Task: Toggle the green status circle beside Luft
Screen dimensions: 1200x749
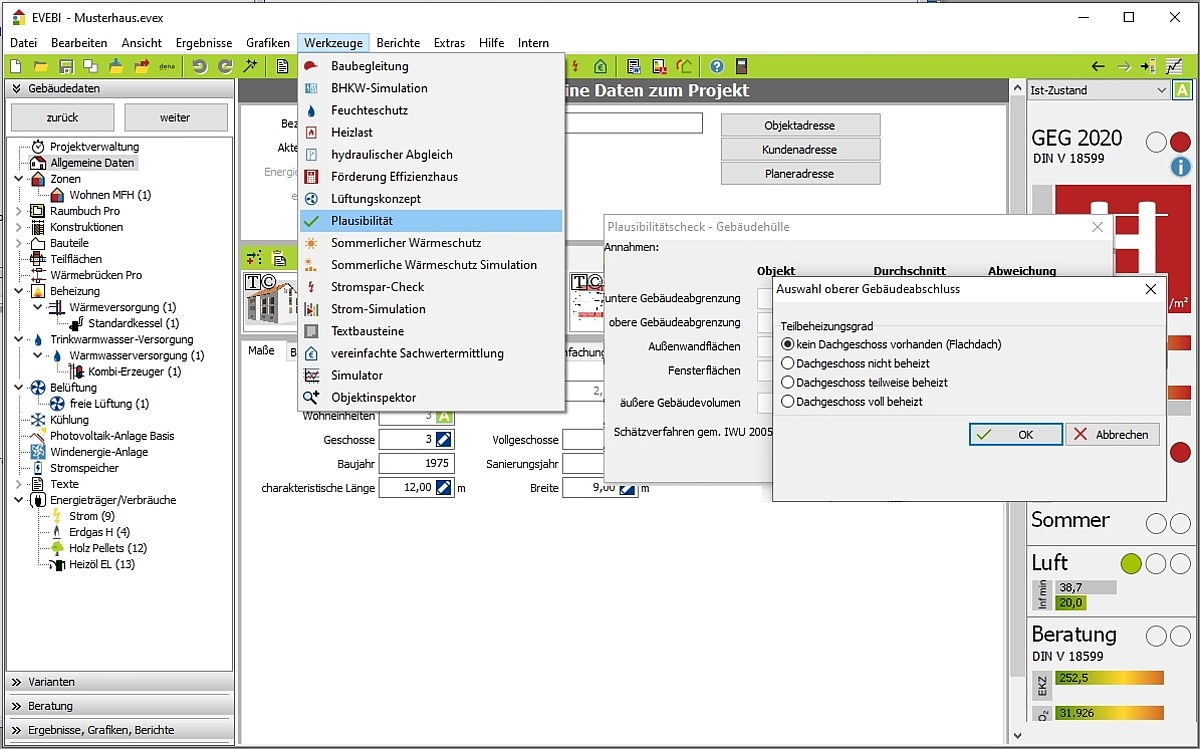Action: pos(1131,564)
